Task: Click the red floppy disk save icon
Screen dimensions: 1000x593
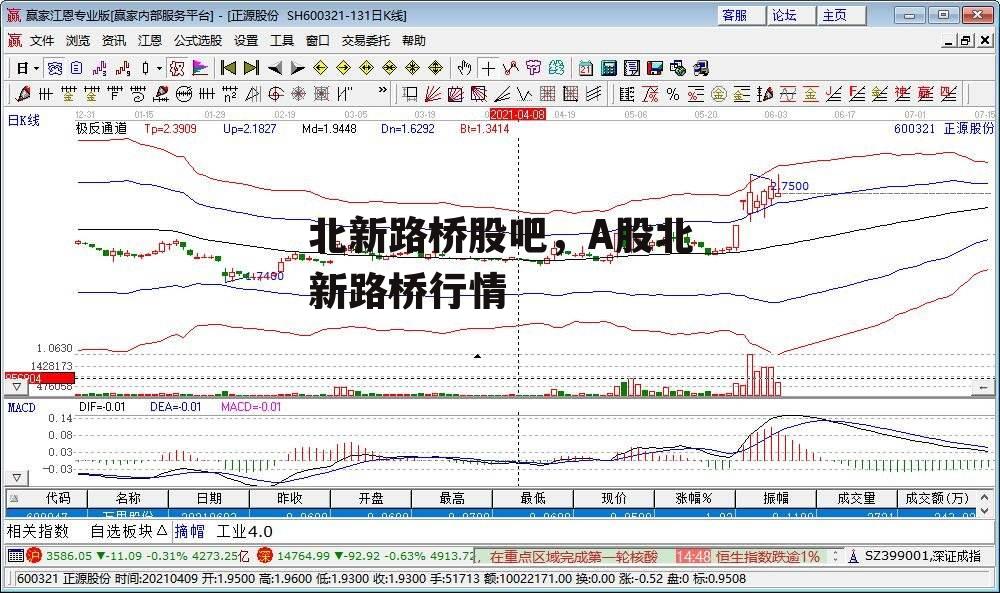Action: tap(655, 68)
